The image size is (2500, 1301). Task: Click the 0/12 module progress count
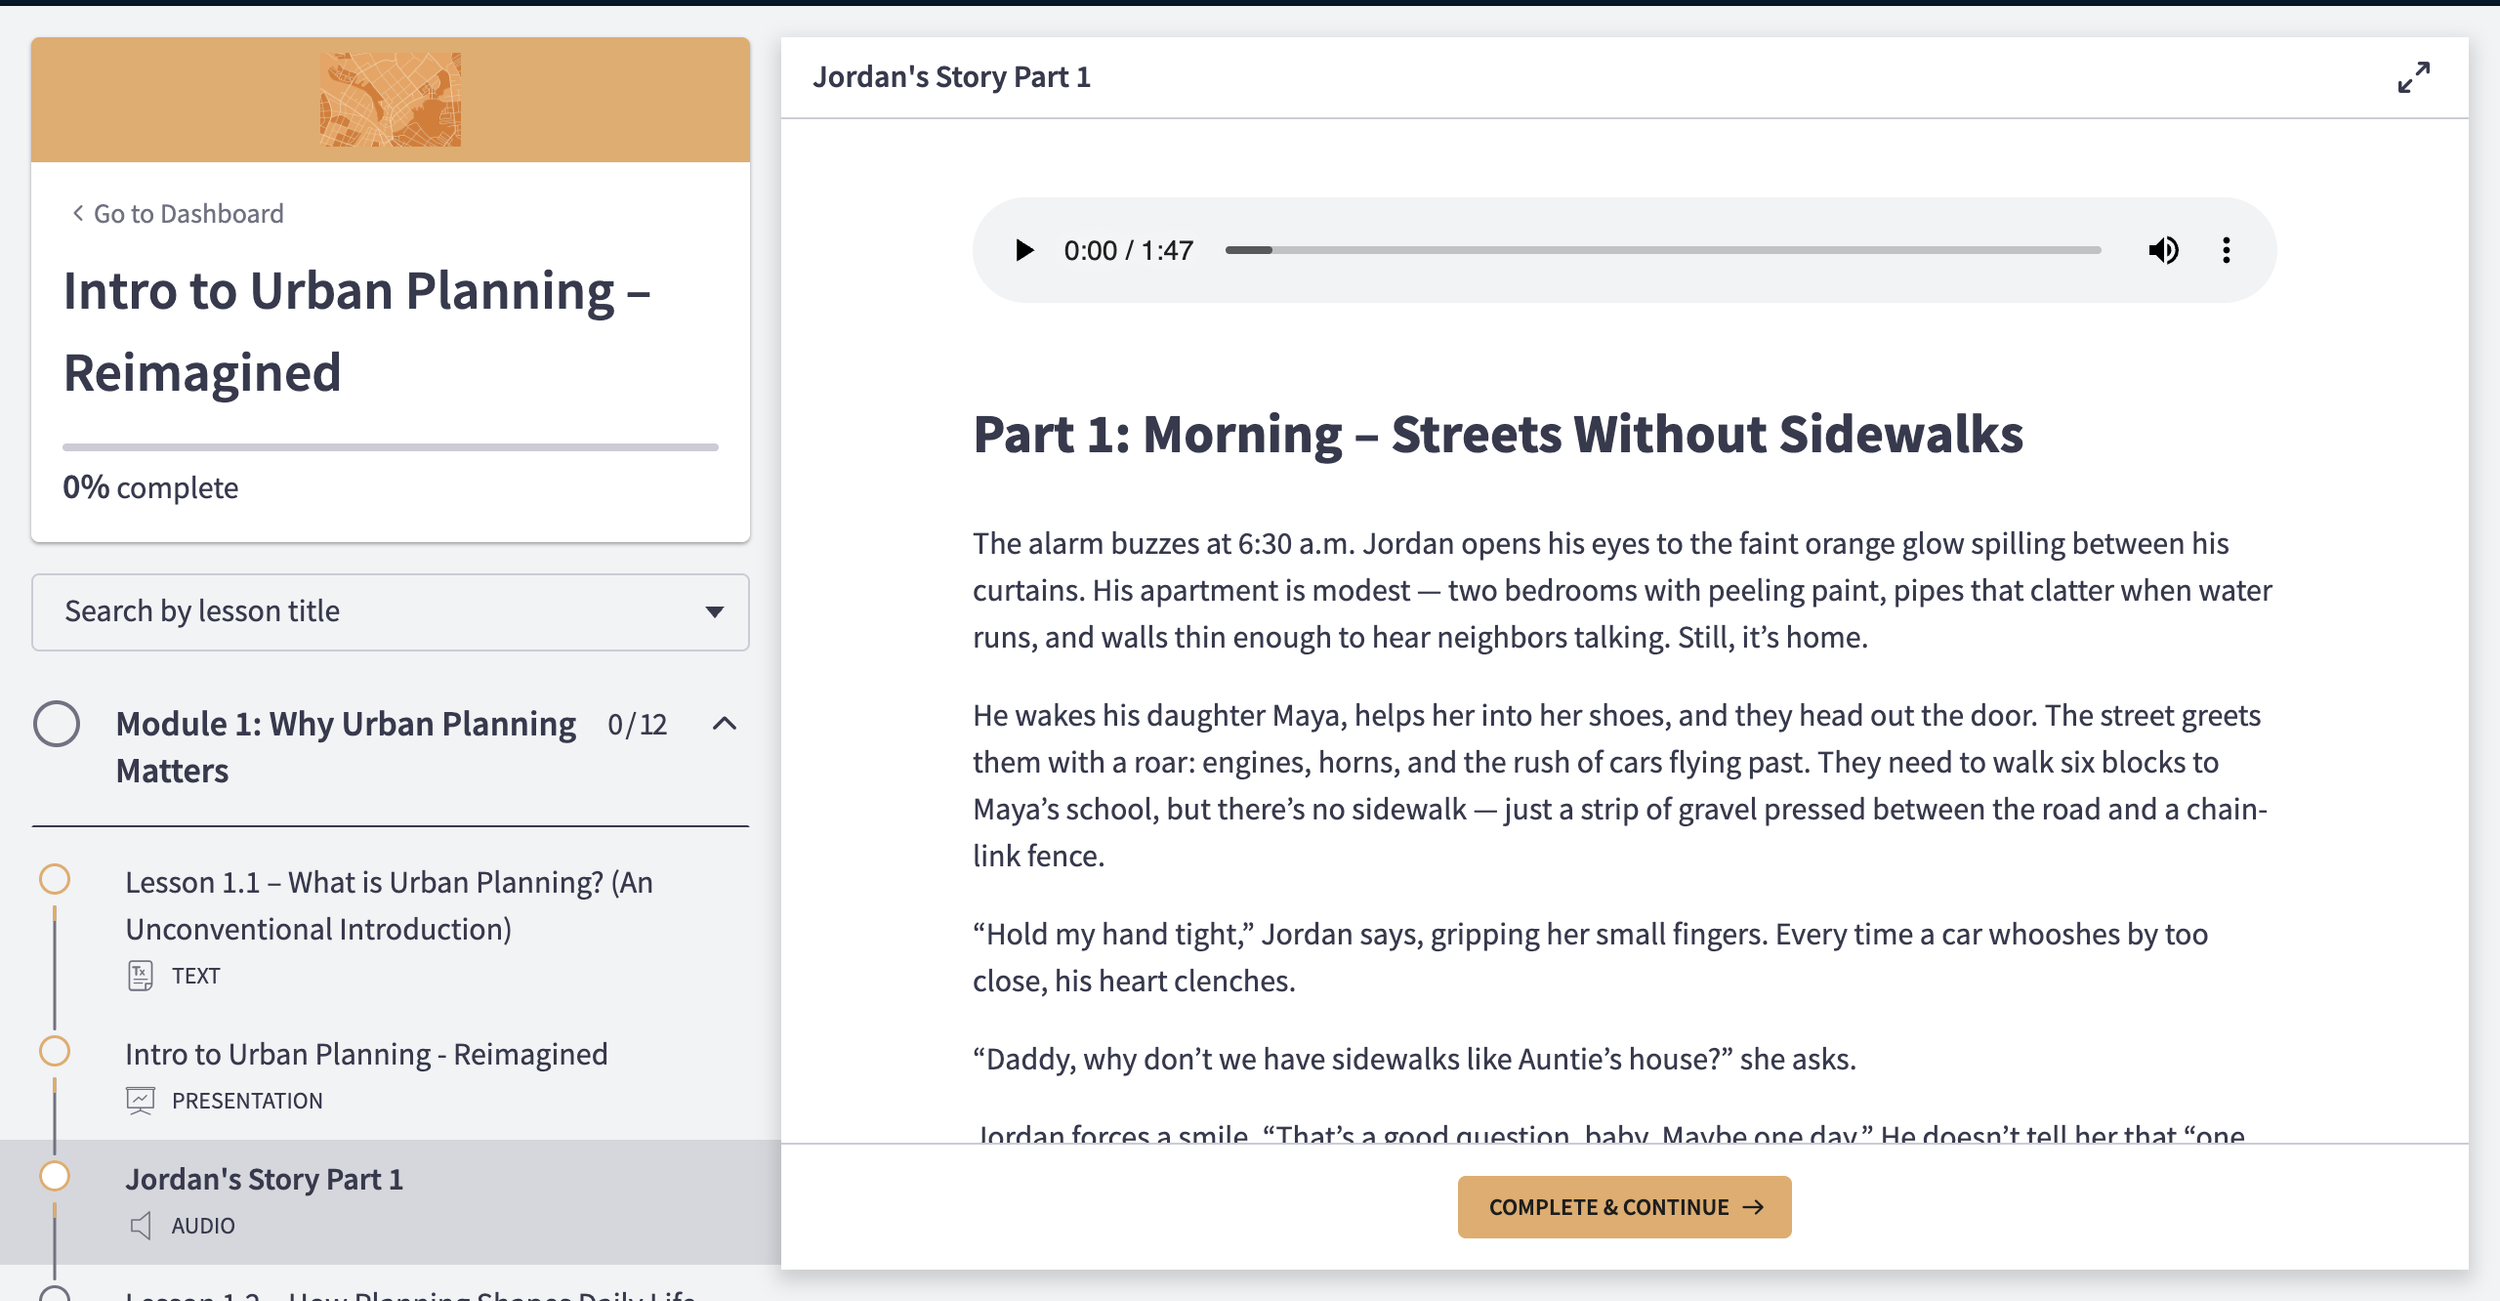click(x=637, y=724)
